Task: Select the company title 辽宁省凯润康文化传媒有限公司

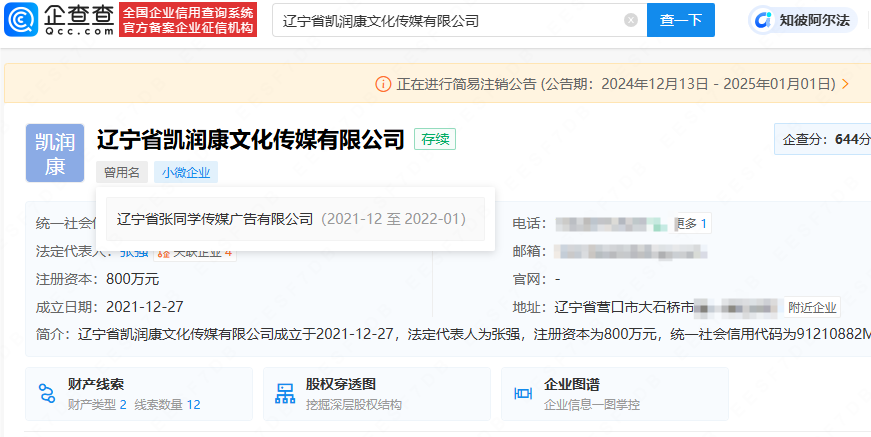Action: tap(251, 139)
